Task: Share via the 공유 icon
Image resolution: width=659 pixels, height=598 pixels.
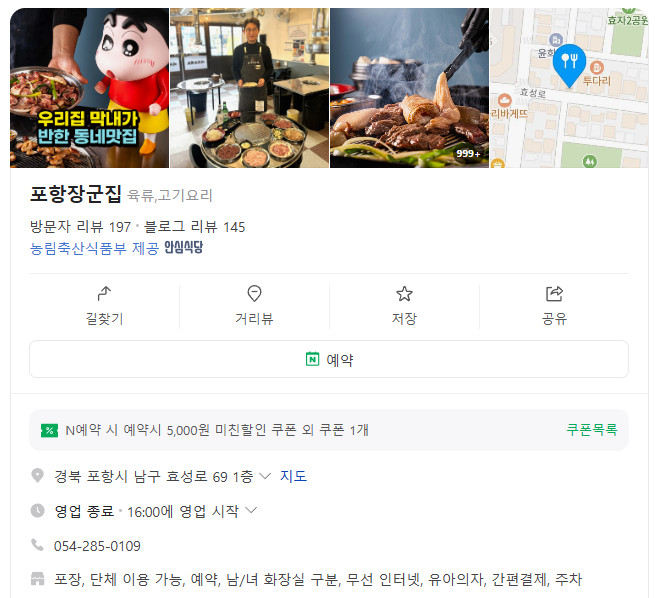Action: click(x=554, y=293)
